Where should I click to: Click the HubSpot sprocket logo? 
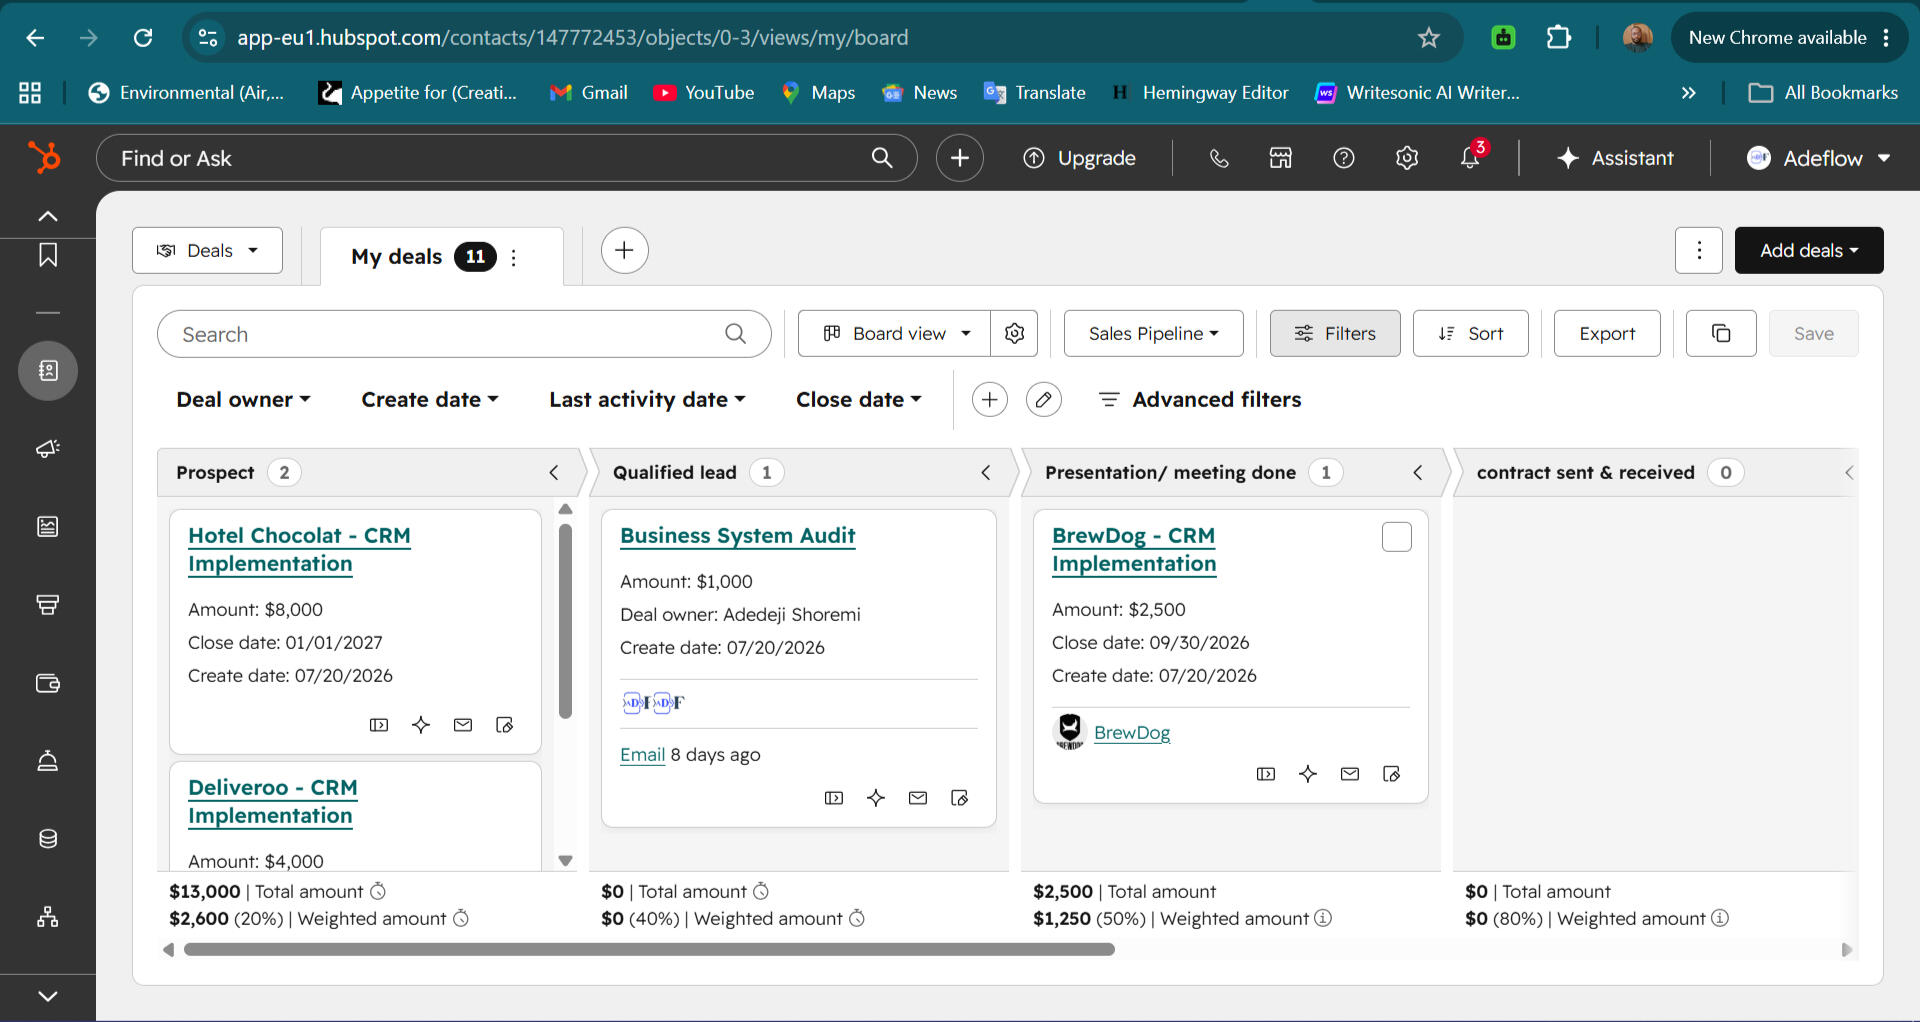coord(44,158)
